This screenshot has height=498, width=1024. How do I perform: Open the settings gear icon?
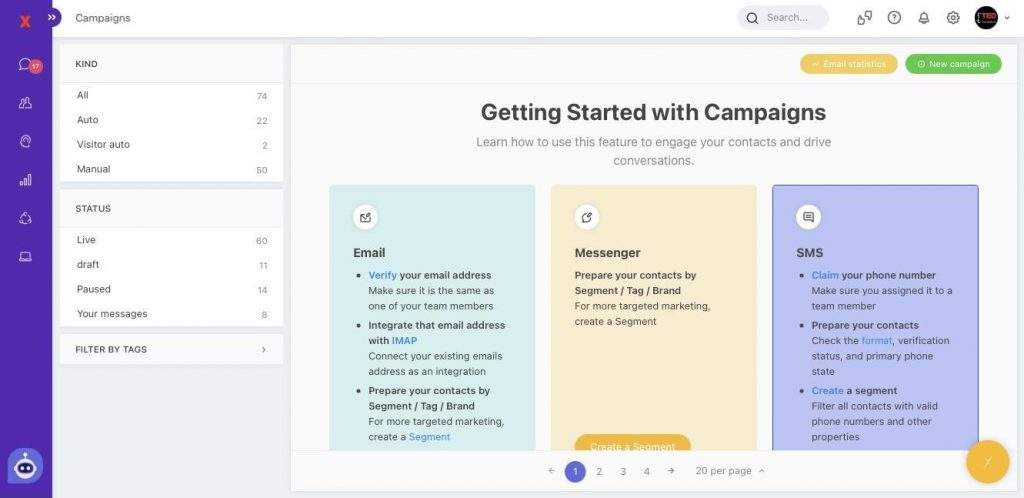click(x=953, y=18)
